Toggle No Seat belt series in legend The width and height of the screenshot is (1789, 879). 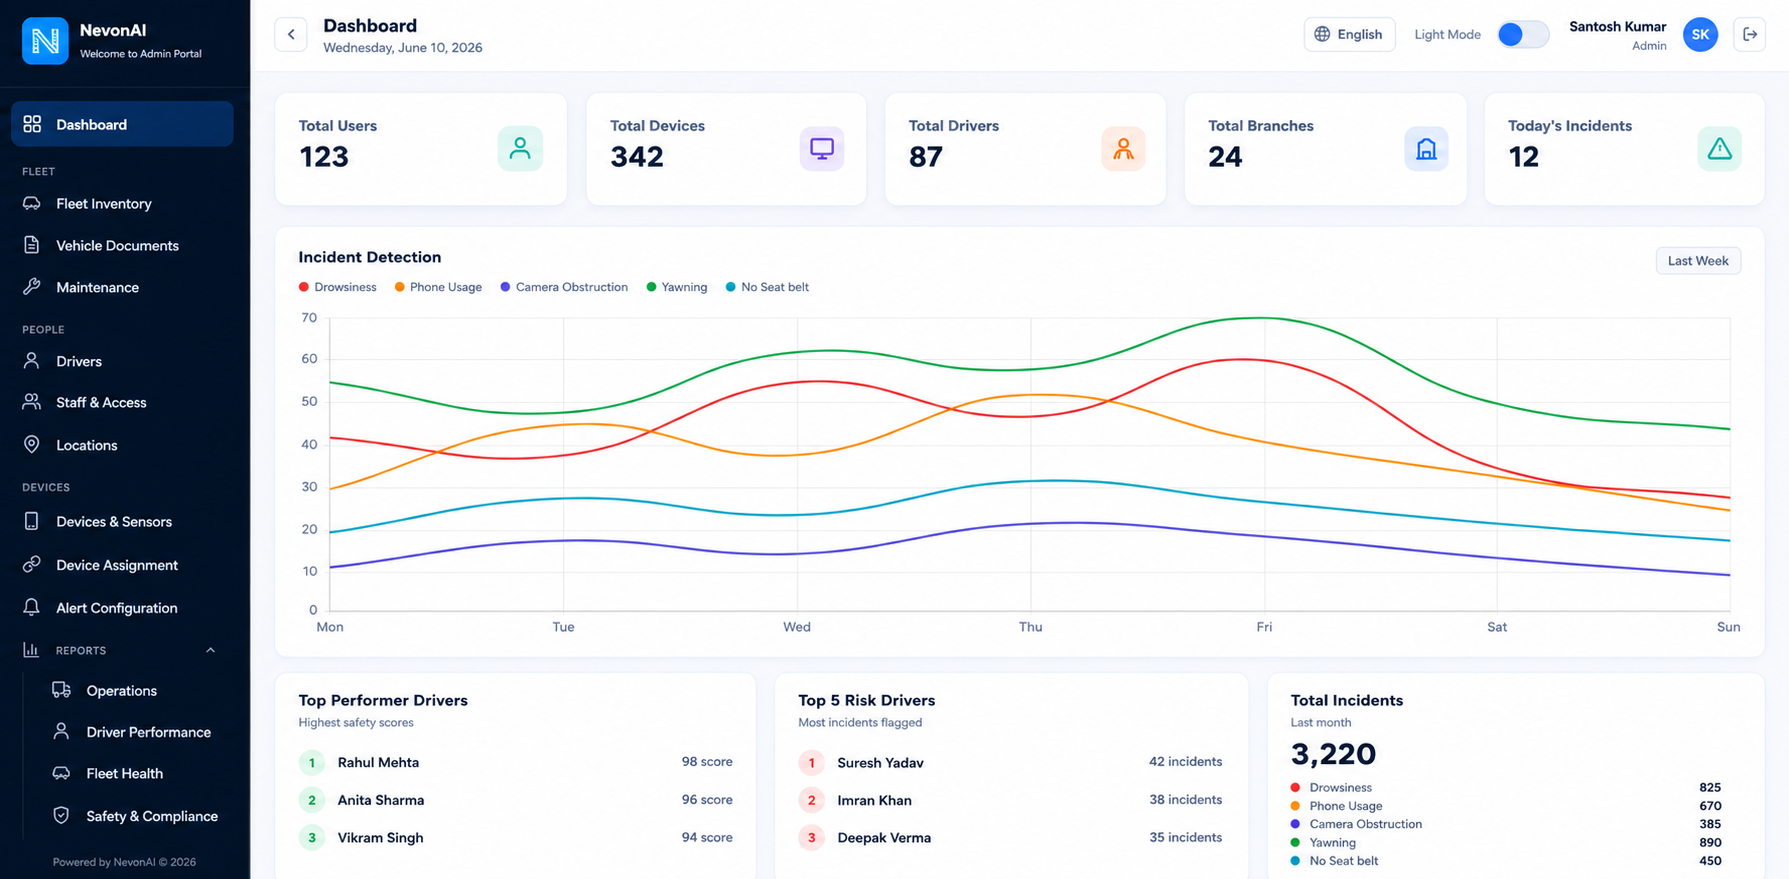click(x=767, y=287)
